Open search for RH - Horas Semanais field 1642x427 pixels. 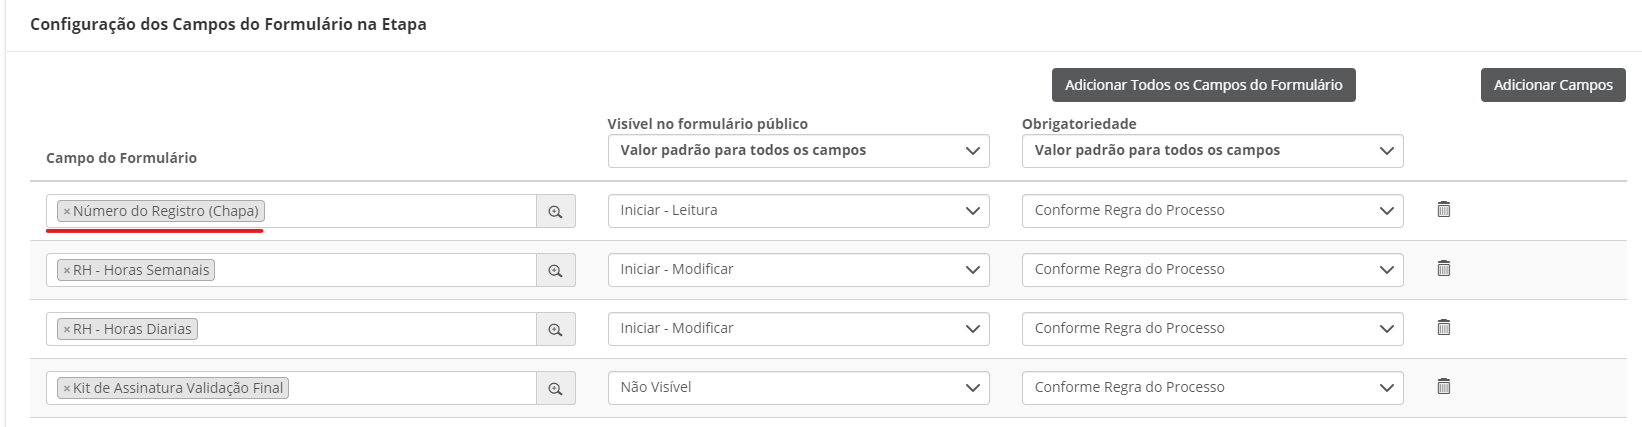pyautogui.click(x=555, y=270)
